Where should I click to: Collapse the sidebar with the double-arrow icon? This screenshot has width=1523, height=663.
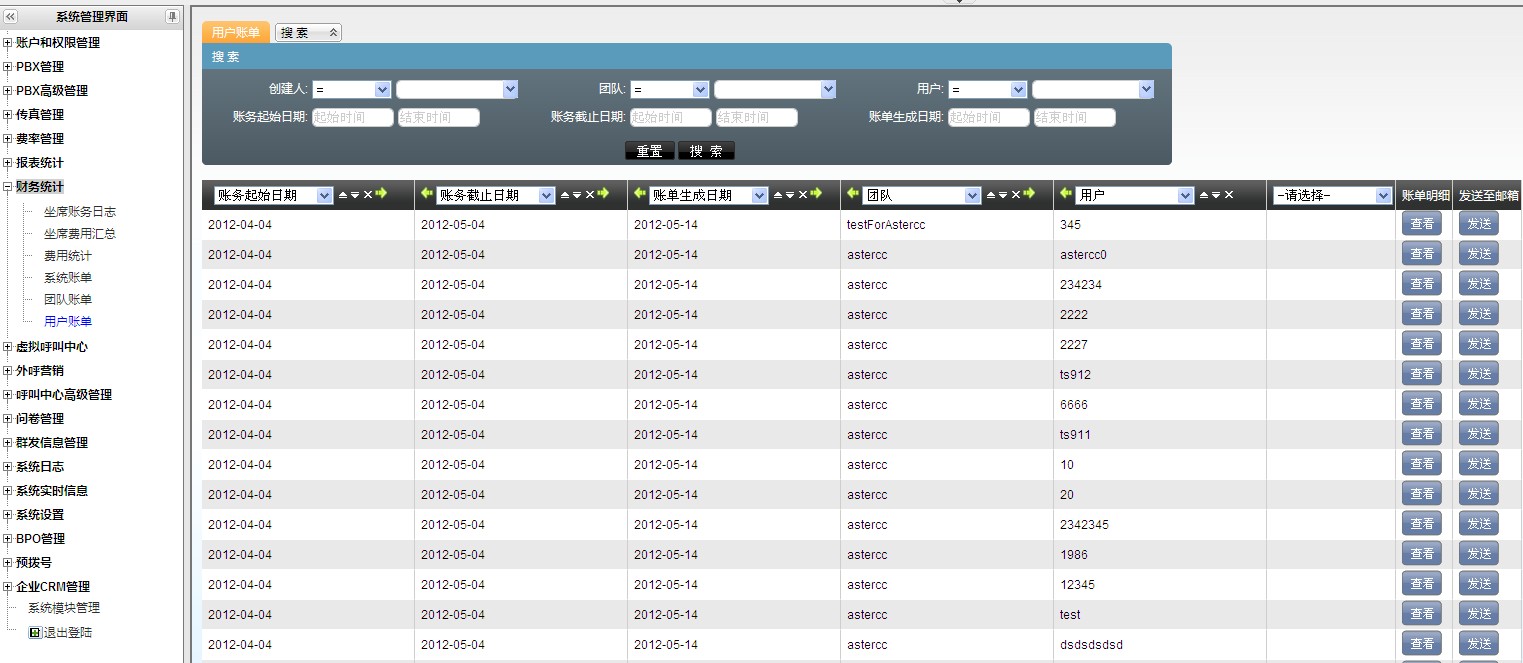tap(11, 17)
